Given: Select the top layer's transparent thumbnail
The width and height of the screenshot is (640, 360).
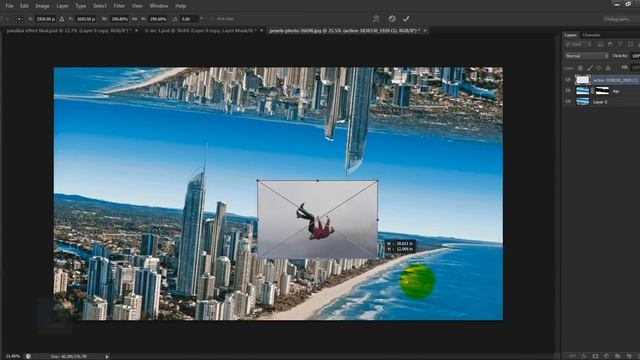Looking at the screenshot, I should tap(582, 80).
